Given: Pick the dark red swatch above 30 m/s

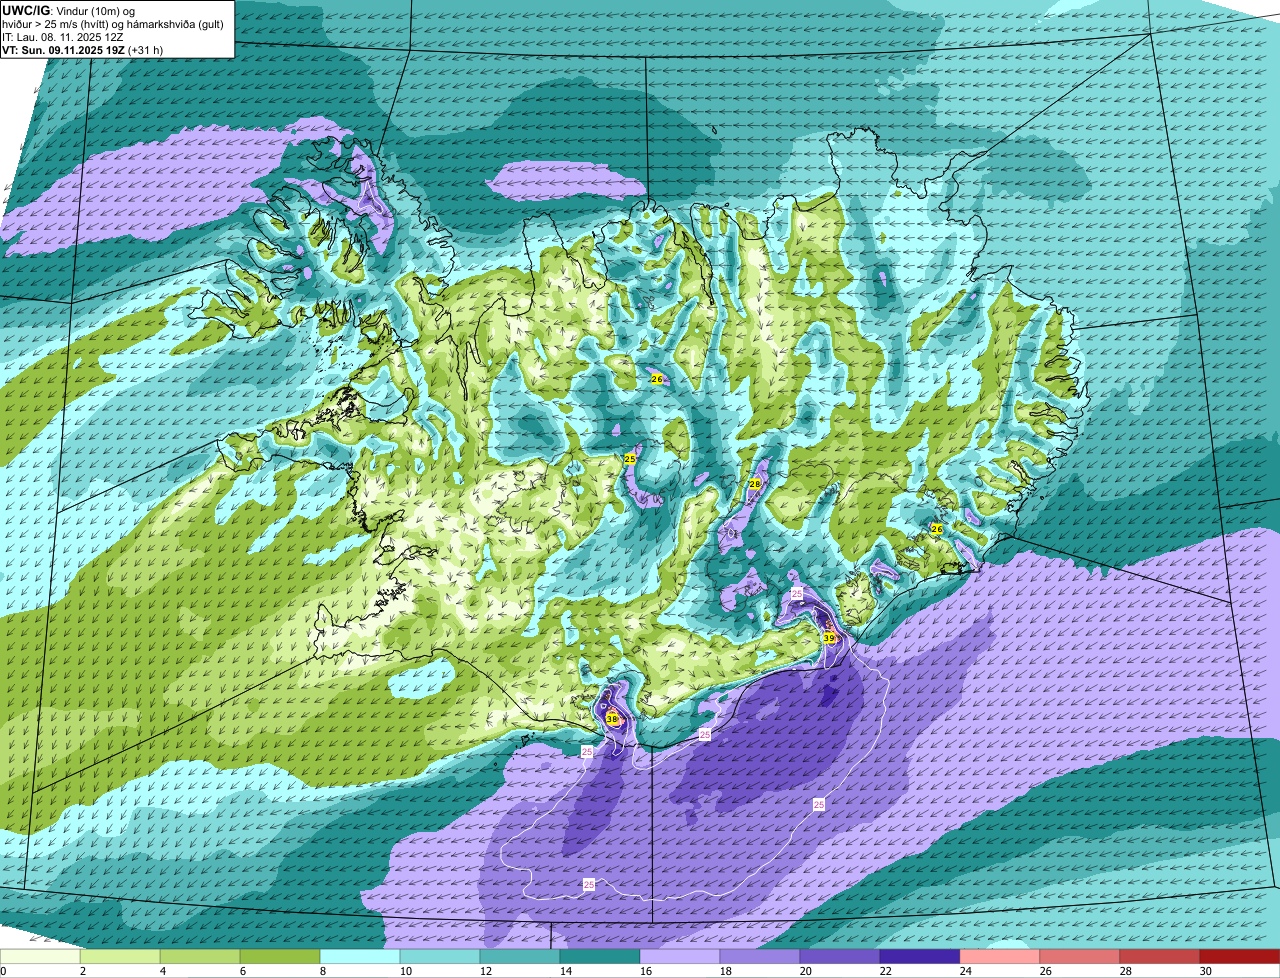Looking at the screenshot, I should tap(1240, 957).
